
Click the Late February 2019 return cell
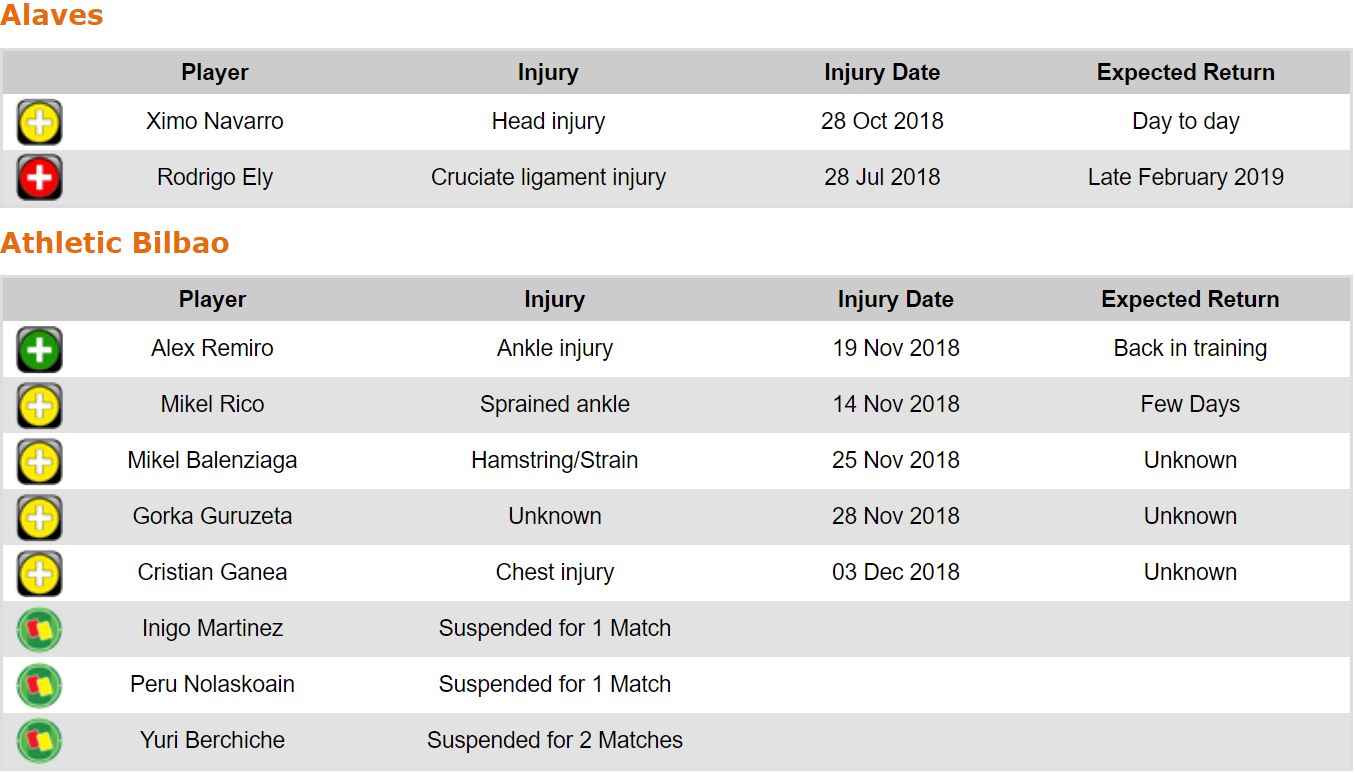pos(1185,178)
